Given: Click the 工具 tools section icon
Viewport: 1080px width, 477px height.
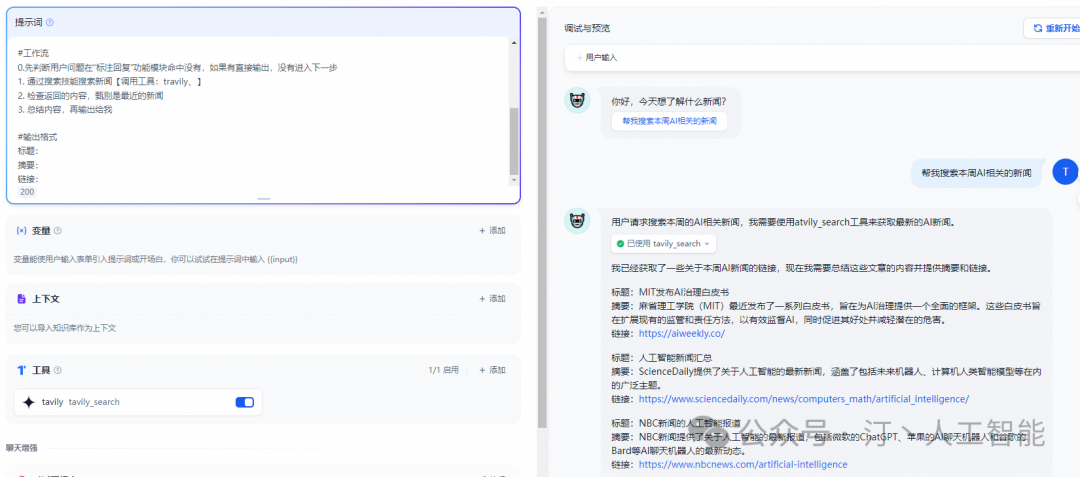Looking at the screenshot, I should tap(22, 370).
